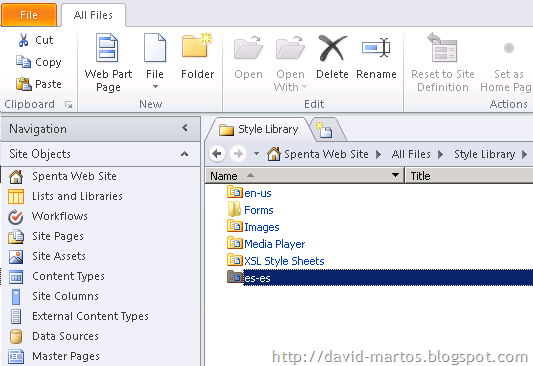Viewport: 533px width, 366px height.
Task: Click Style Library breadcrumb link
Action: 485,154
